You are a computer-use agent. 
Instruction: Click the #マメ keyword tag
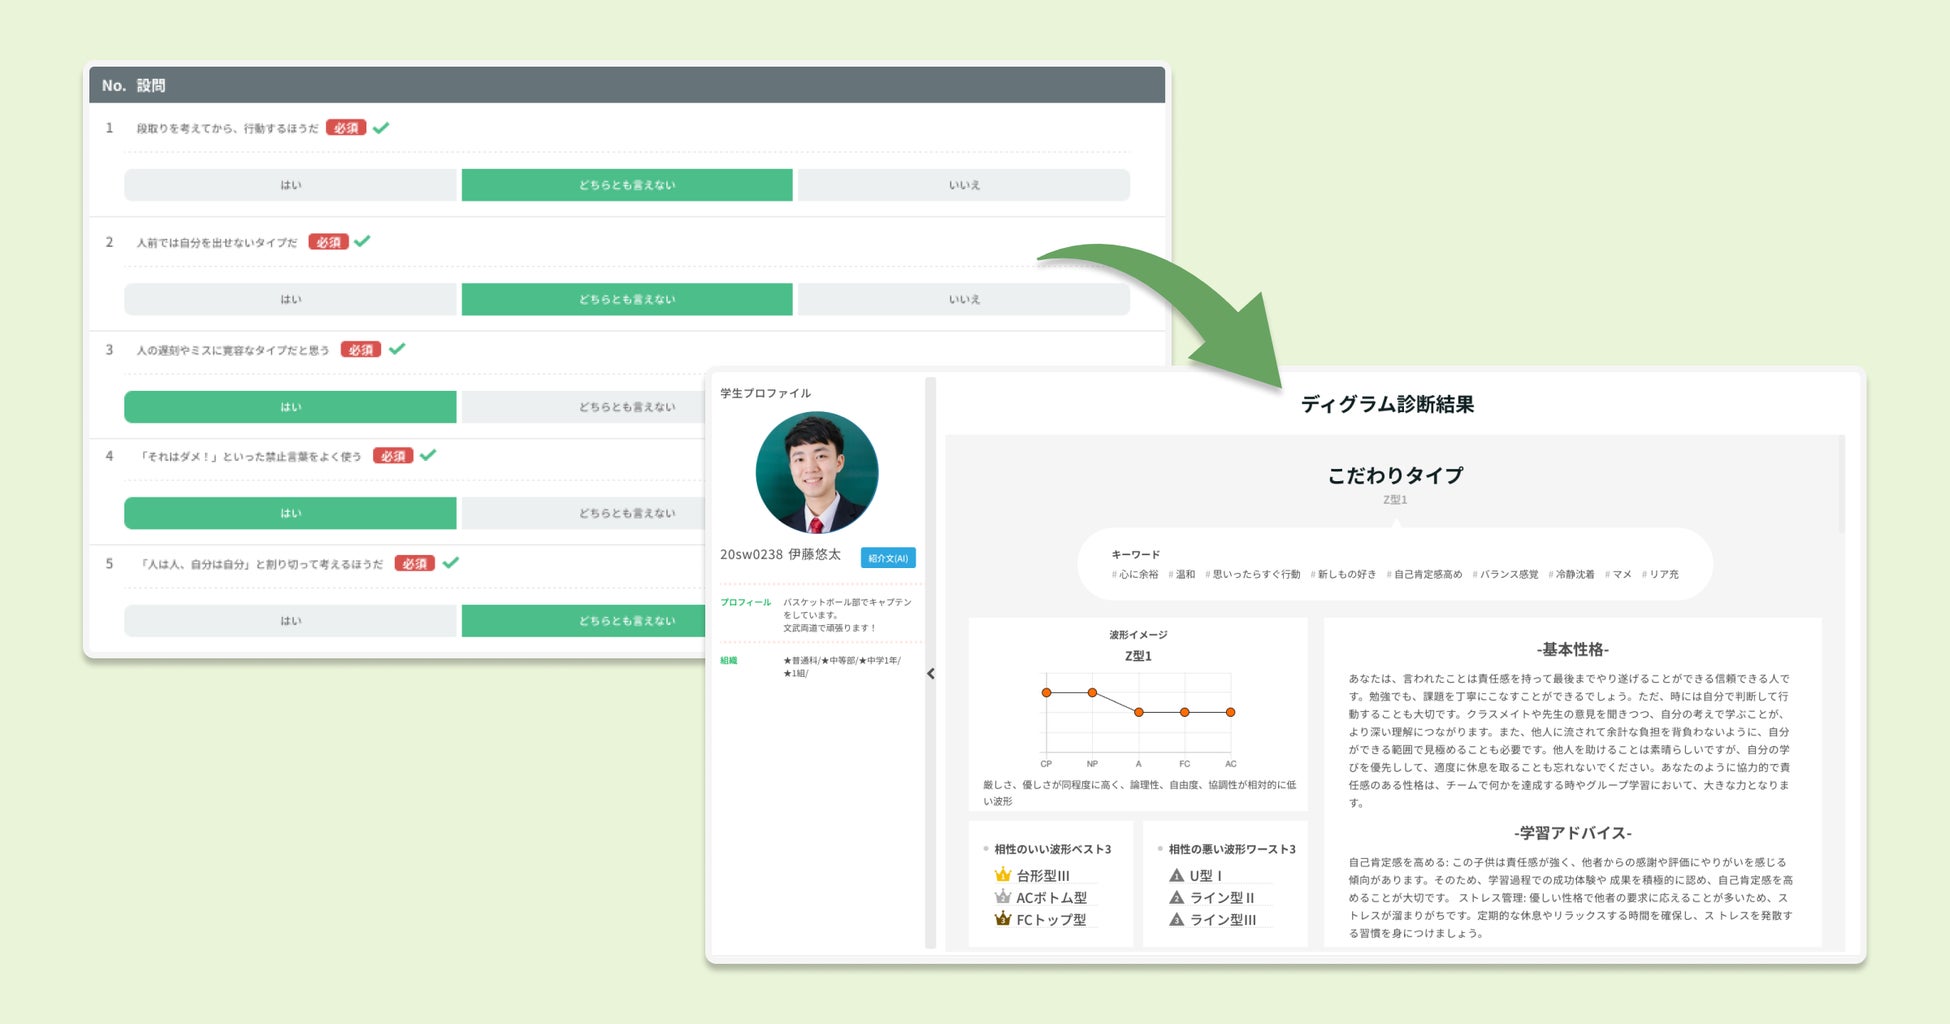[1619, 574]
